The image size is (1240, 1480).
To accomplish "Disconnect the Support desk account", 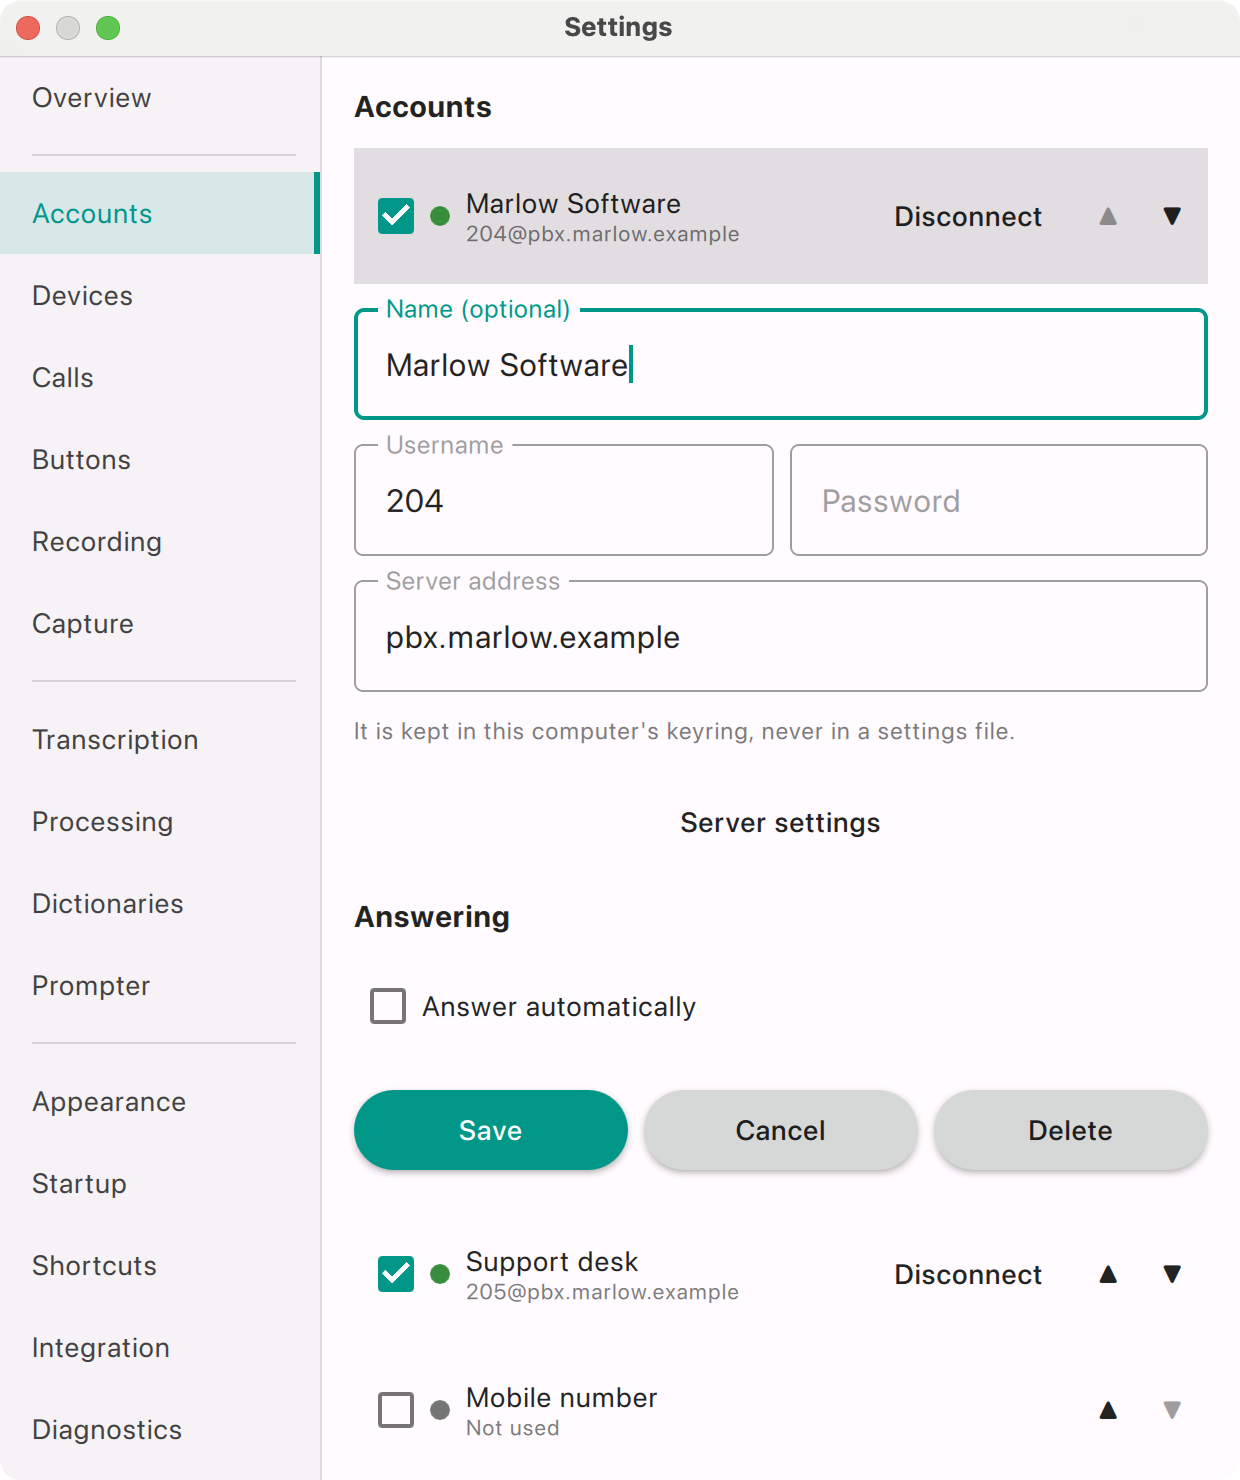I will click(968, 1275).
